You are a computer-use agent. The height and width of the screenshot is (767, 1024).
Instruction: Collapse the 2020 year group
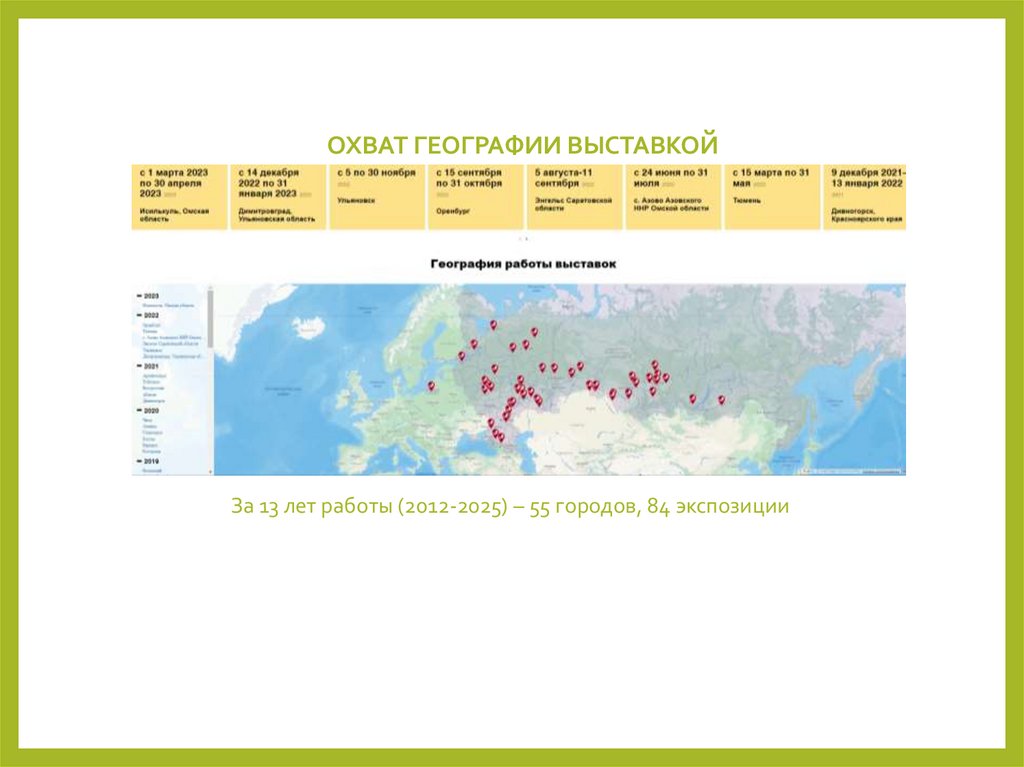click(139, 411)
